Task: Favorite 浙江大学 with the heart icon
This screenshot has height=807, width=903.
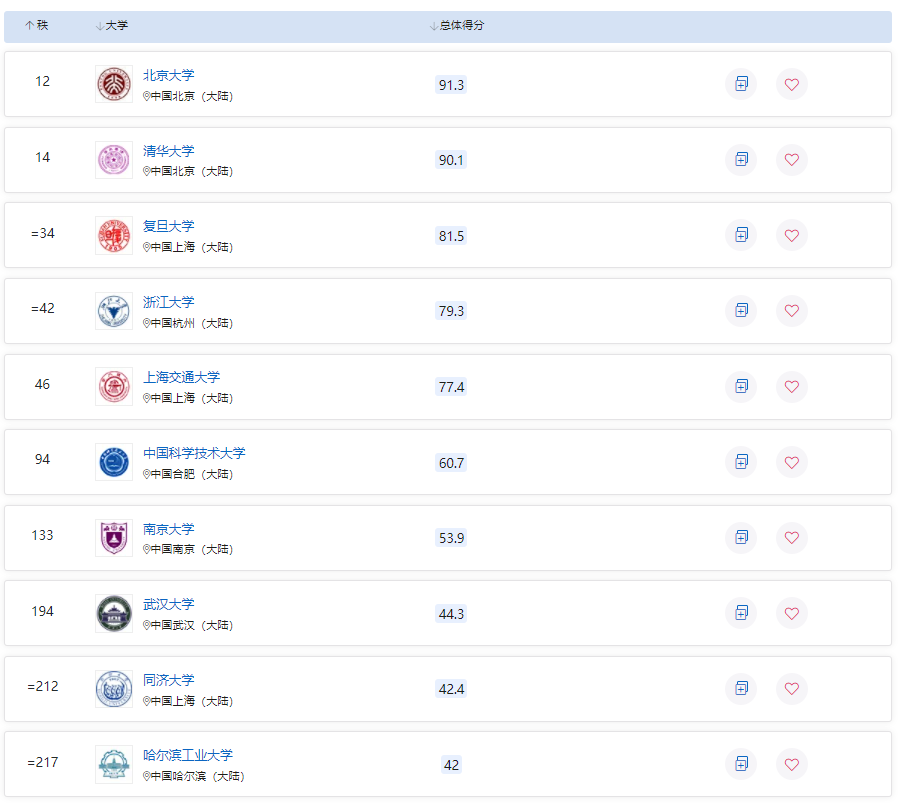Action: click(792, 310)
